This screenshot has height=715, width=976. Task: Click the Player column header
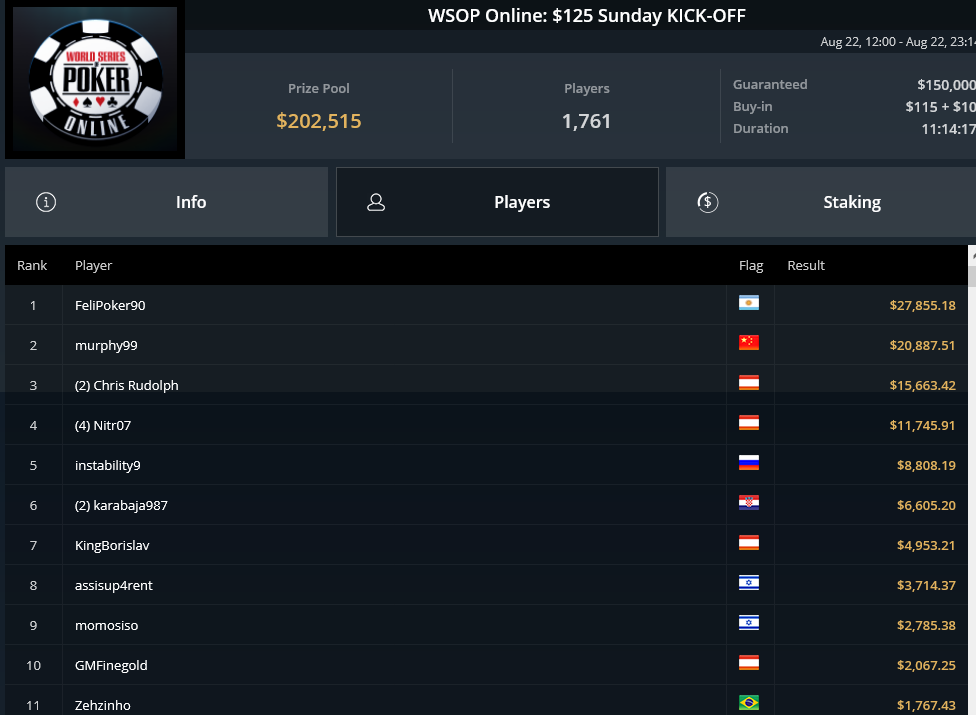[x=93, y=265]
